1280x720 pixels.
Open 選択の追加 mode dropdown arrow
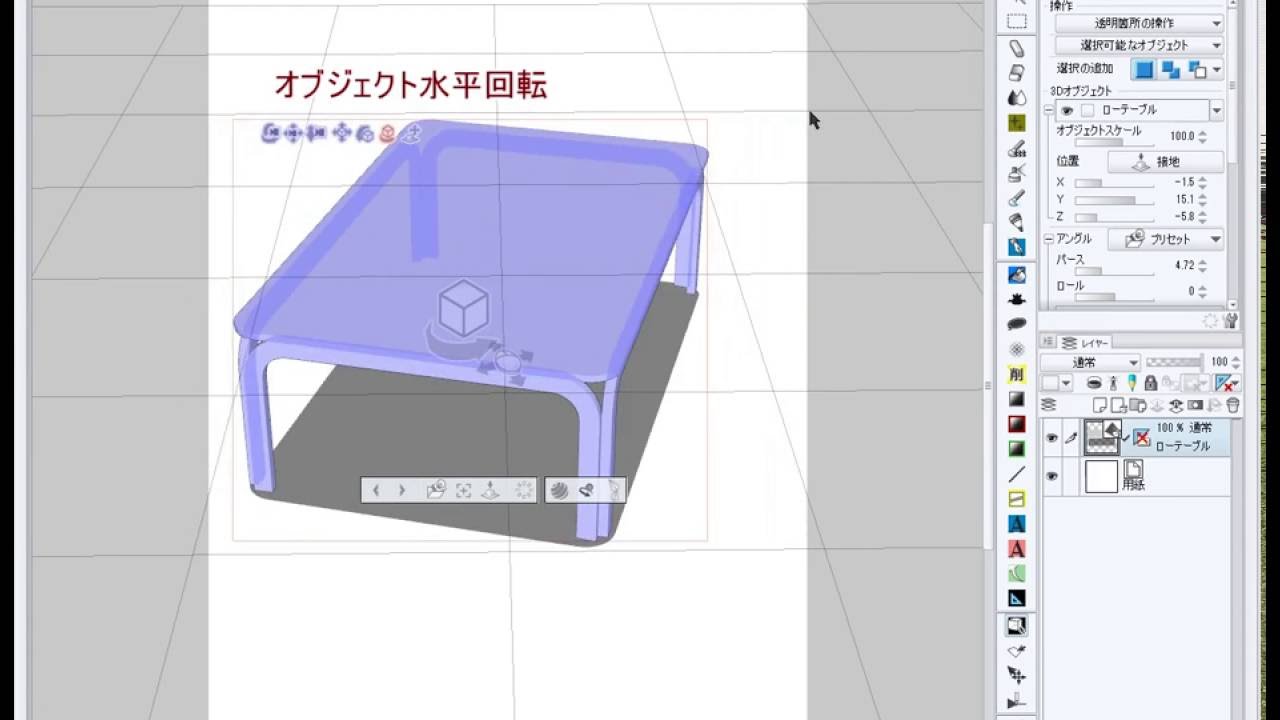(x=1216, y=70)
